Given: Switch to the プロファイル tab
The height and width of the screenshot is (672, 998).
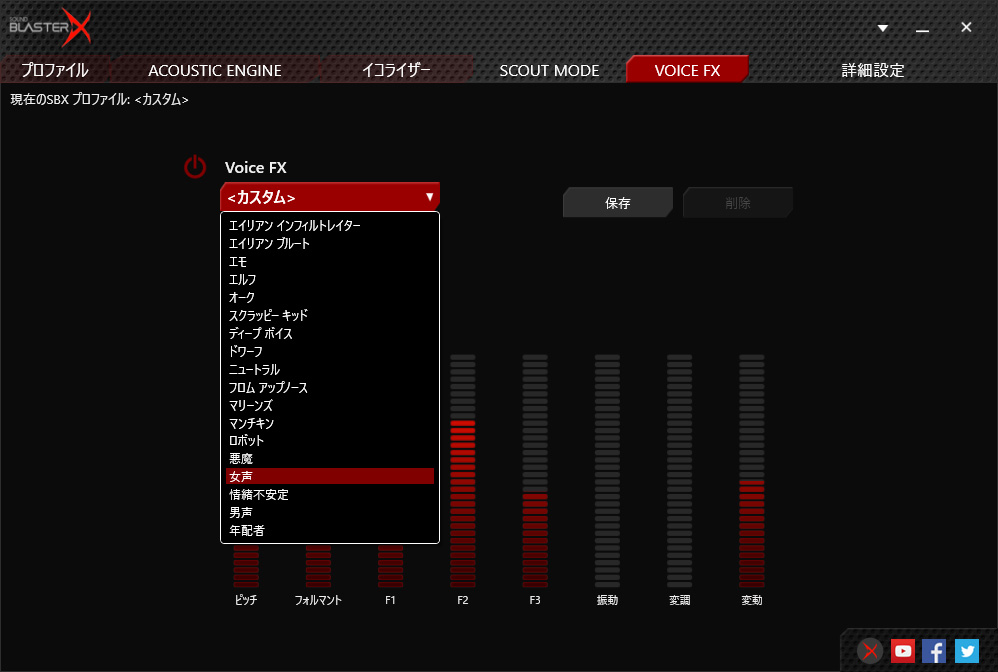Looking at the screenshot, I should 55,70.
